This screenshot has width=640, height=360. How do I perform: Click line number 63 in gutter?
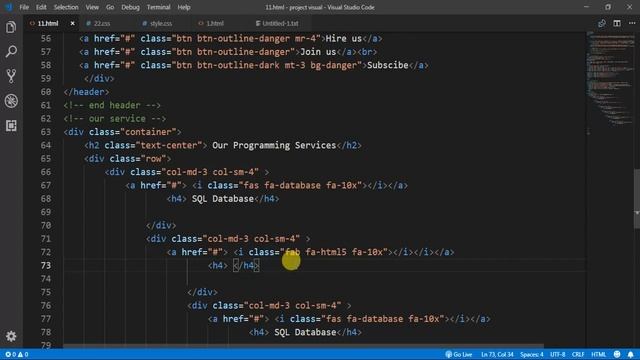tap(46, 132)
